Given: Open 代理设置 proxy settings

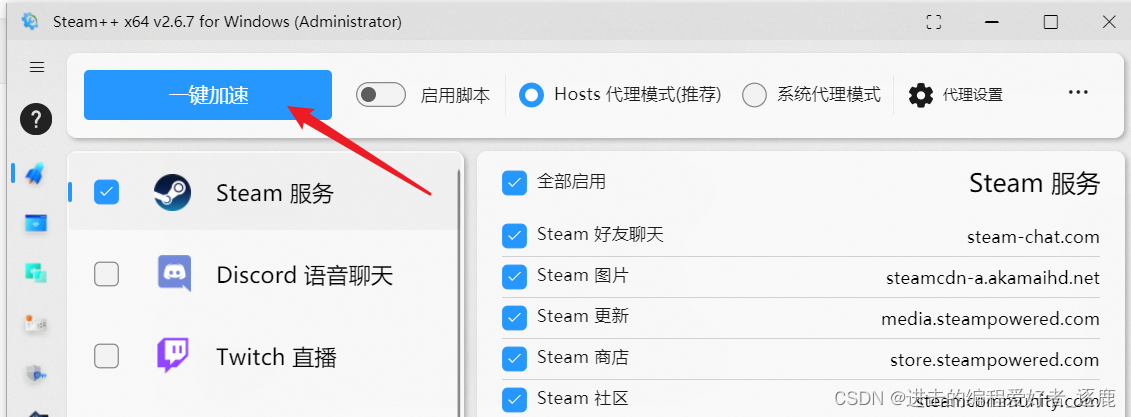Looking at the screenshot, I should [x=955, y=95].
